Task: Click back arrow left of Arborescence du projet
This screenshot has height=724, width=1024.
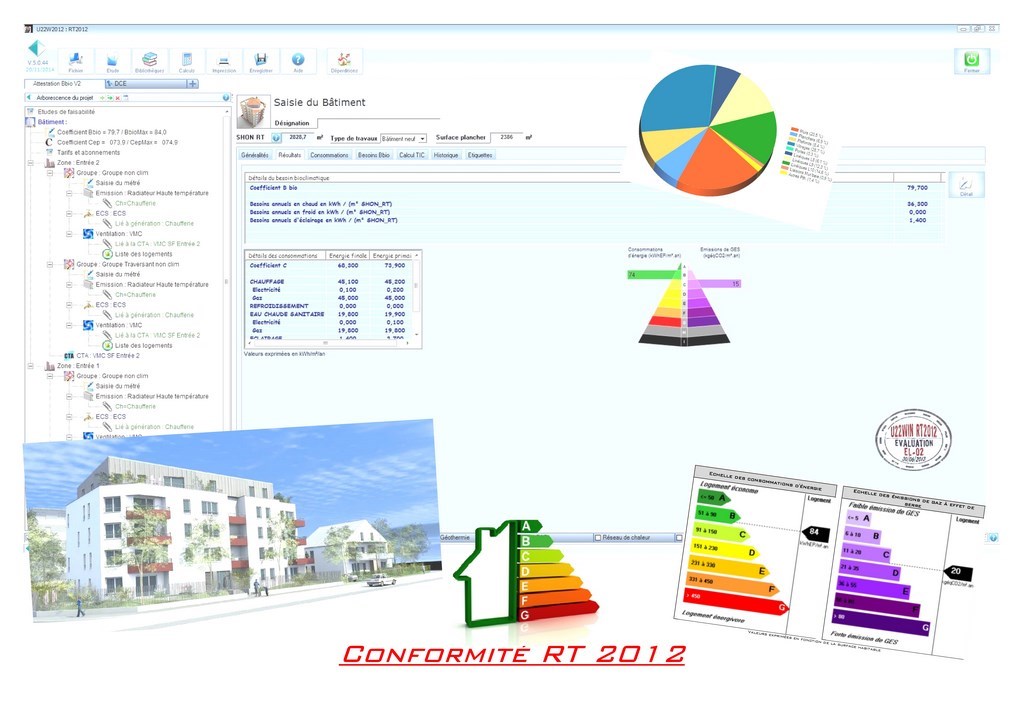Action: click(29, 97)
